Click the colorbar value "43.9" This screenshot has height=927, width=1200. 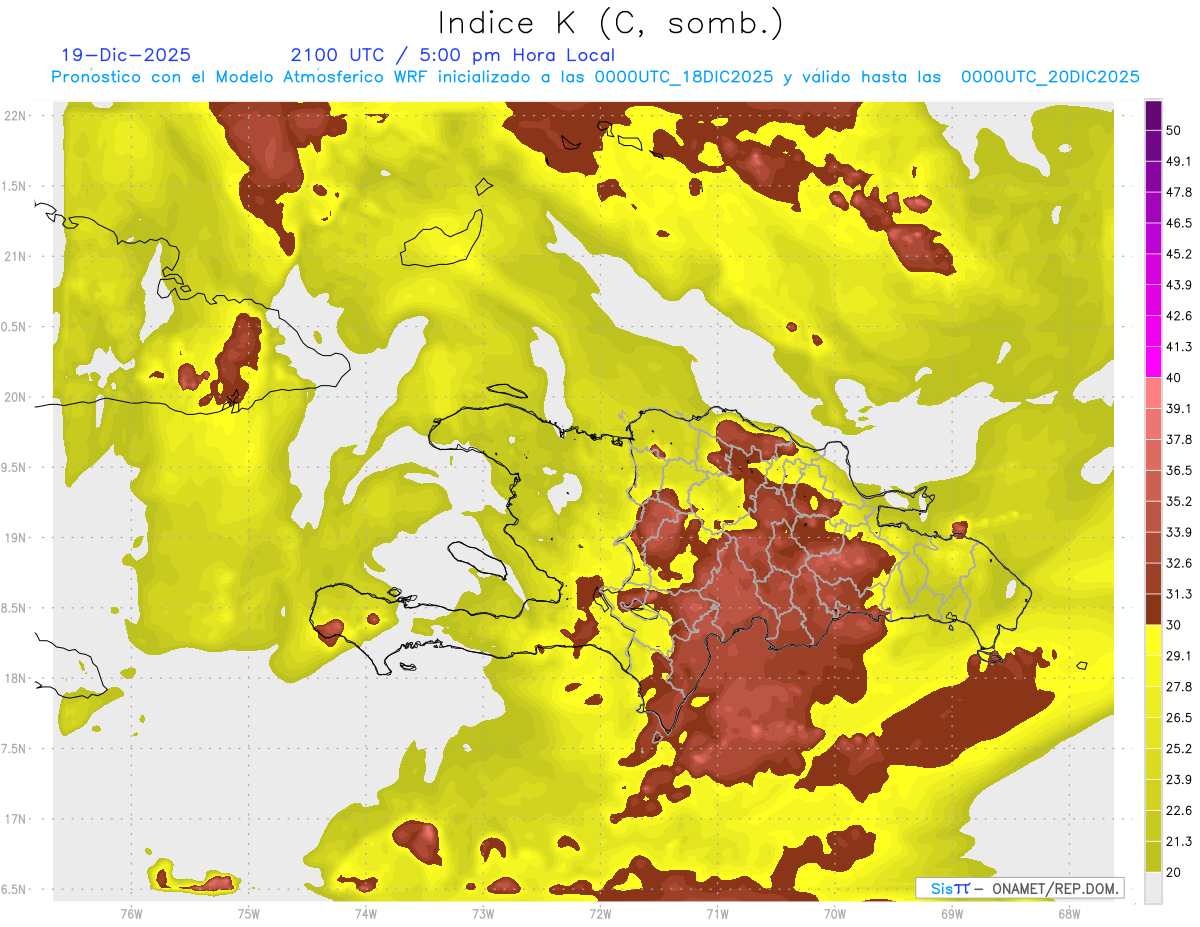tap(1178, 285)
